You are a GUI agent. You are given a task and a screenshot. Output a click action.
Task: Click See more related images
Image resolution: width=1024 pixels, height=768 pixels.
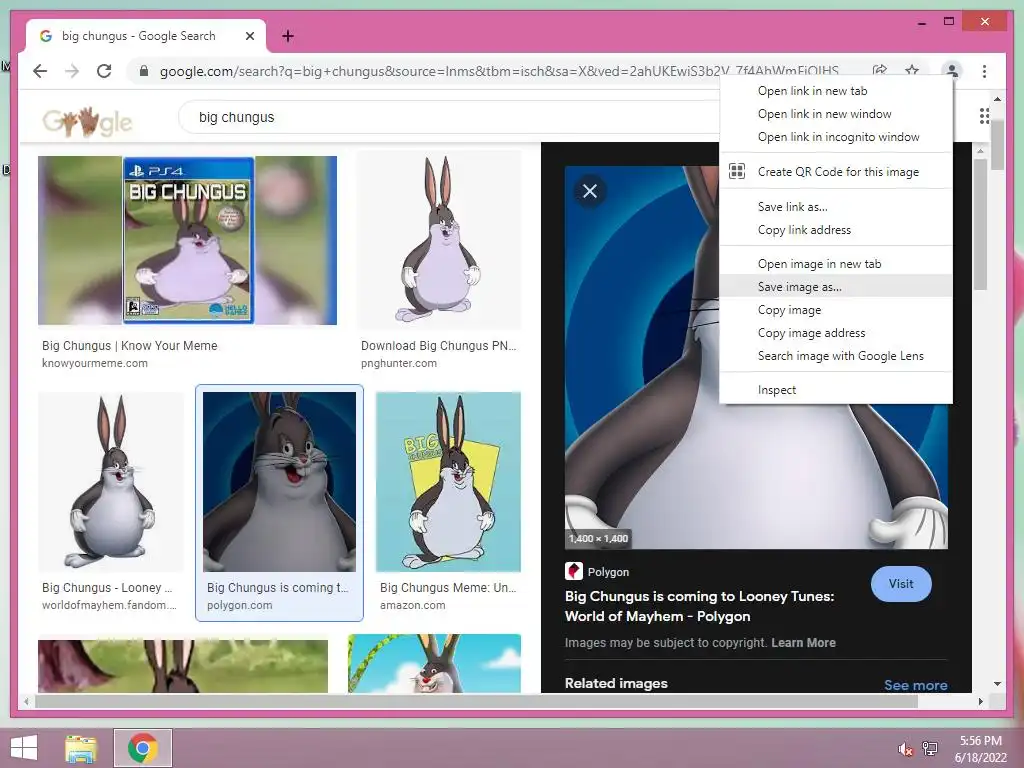click(916, 685)
